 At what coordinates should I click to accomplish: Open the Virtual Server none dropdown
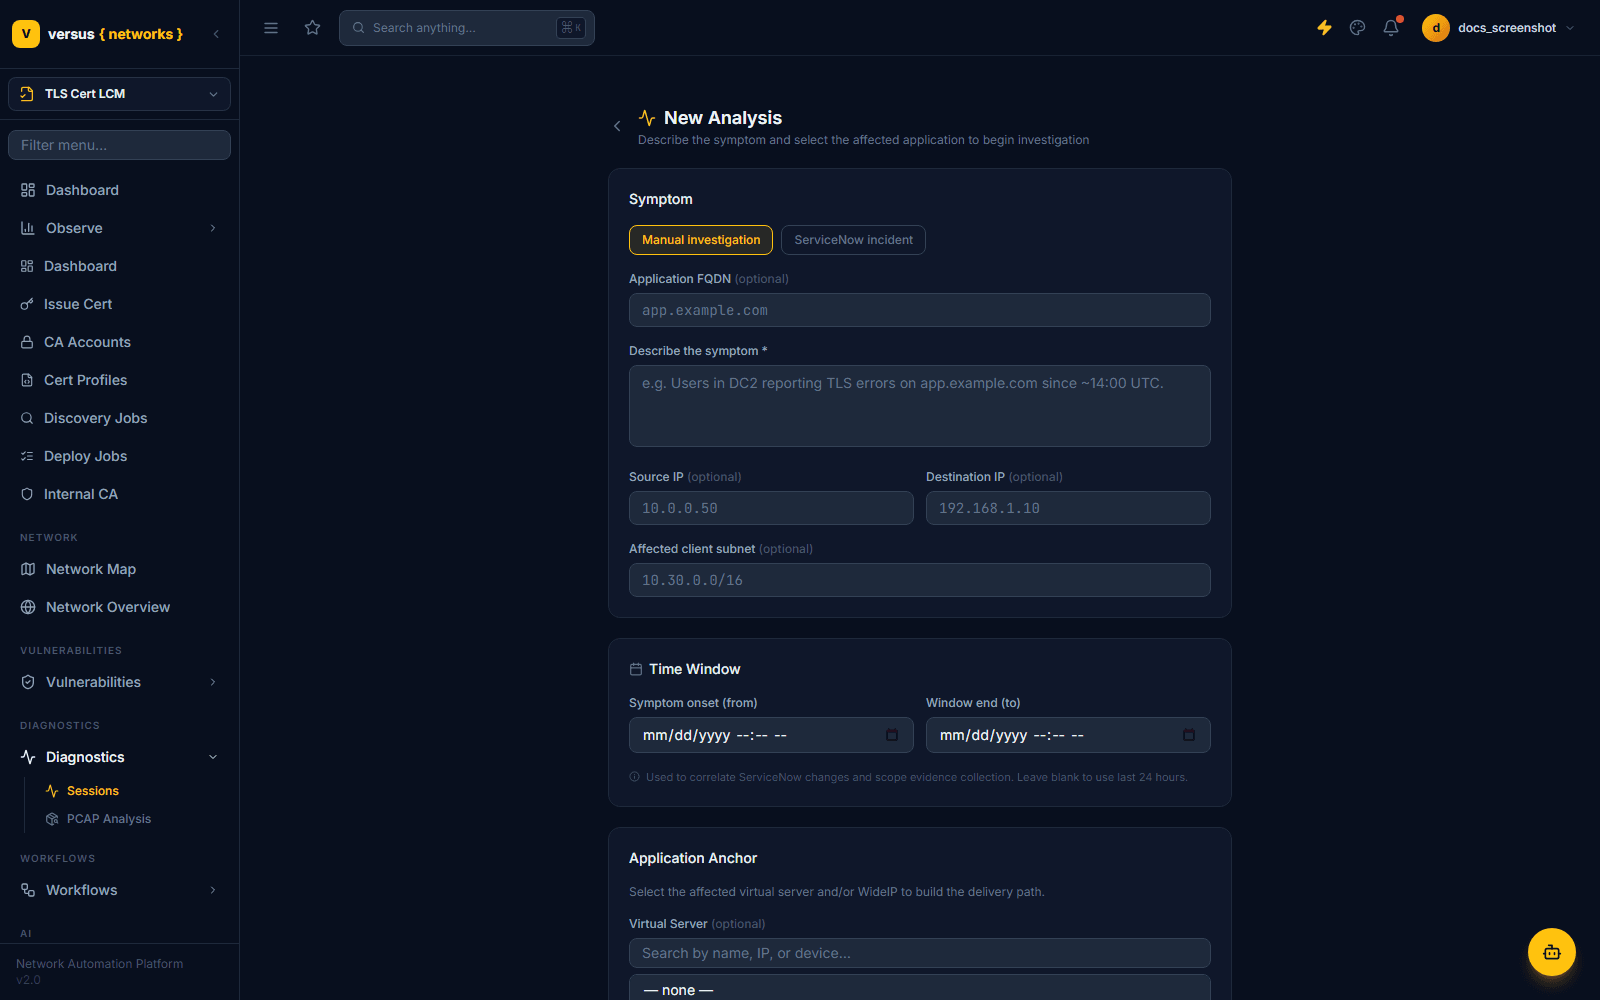[920, 989]
